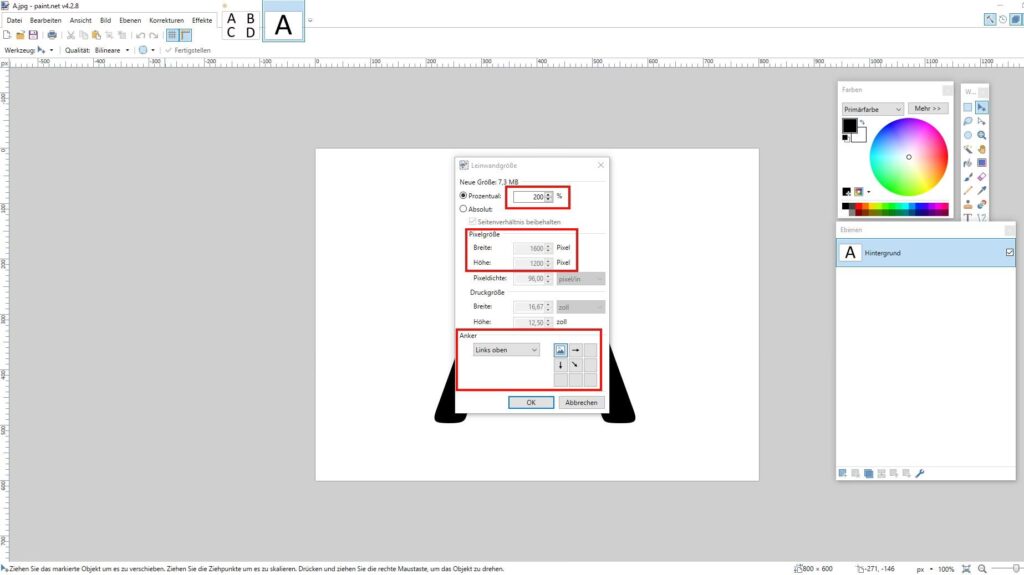Select the Absolut radio button
Viewport: 1024px width, 575px height.
(x=463, y=209)
